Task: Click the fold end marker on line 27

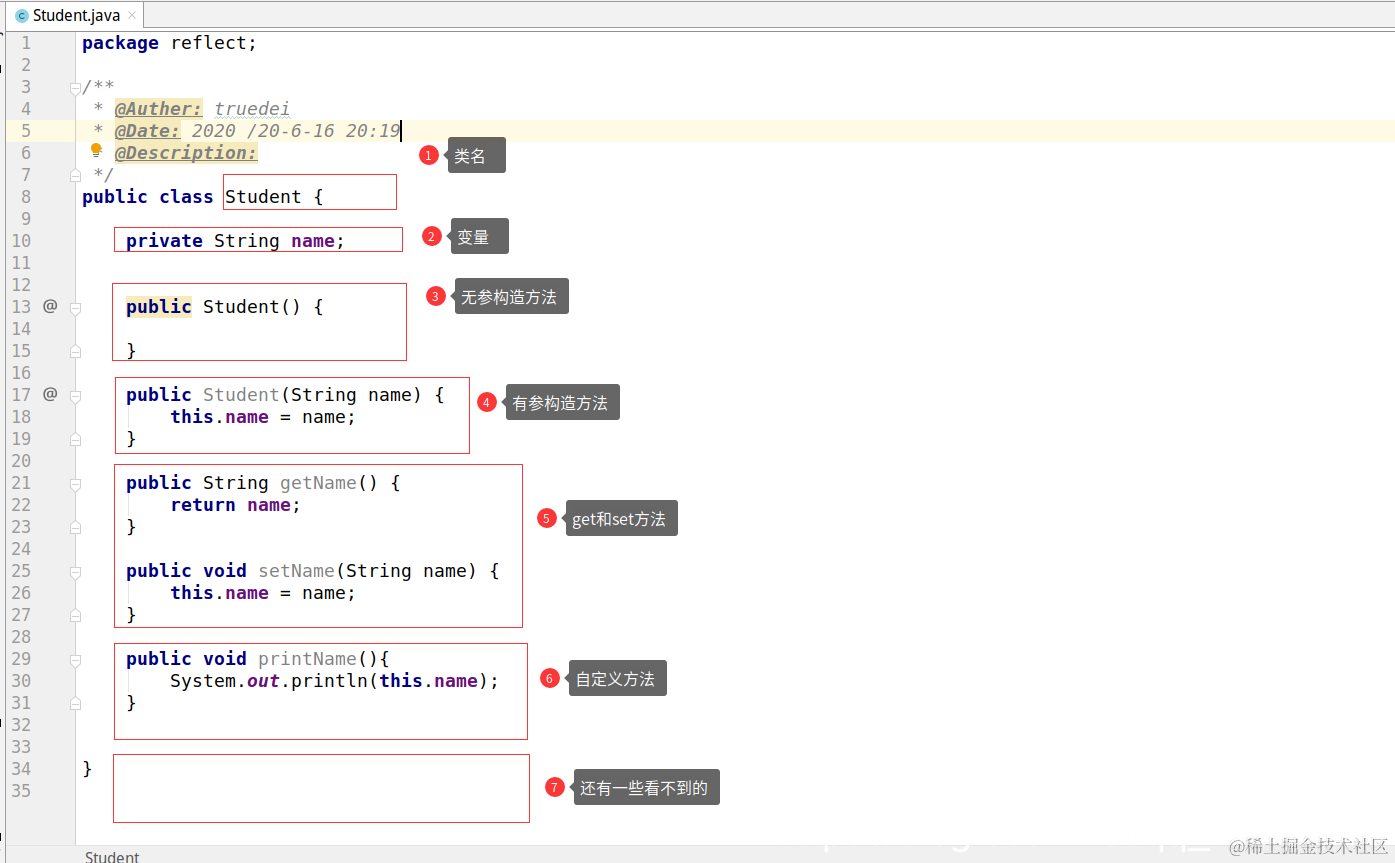Action: click(x=75, y=615)
